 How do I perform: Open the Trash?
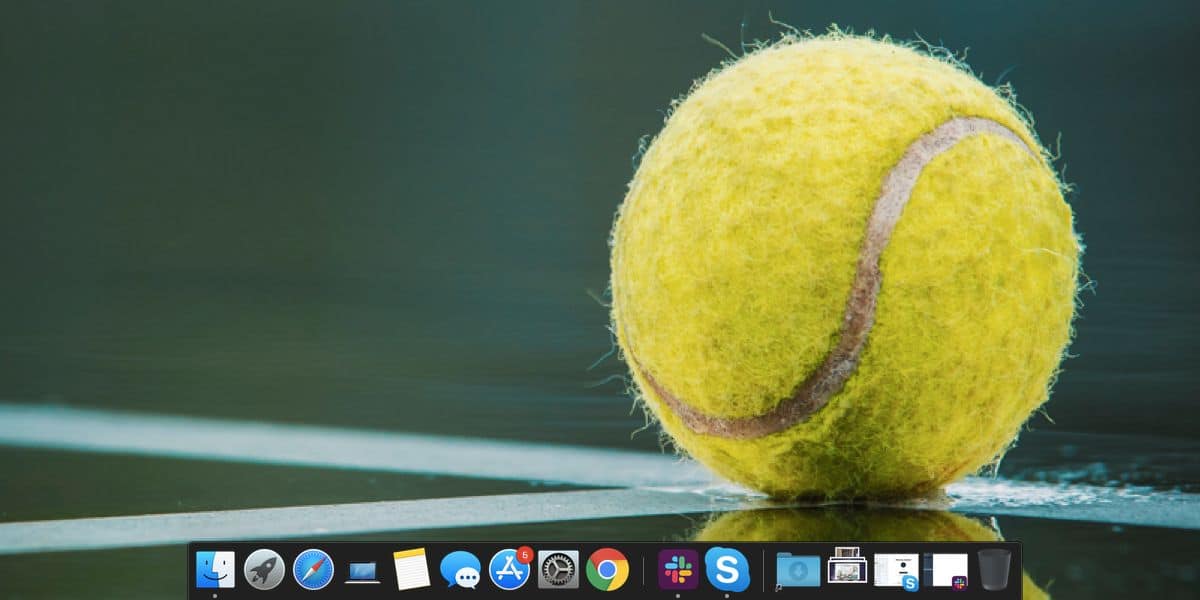[994, 569]
